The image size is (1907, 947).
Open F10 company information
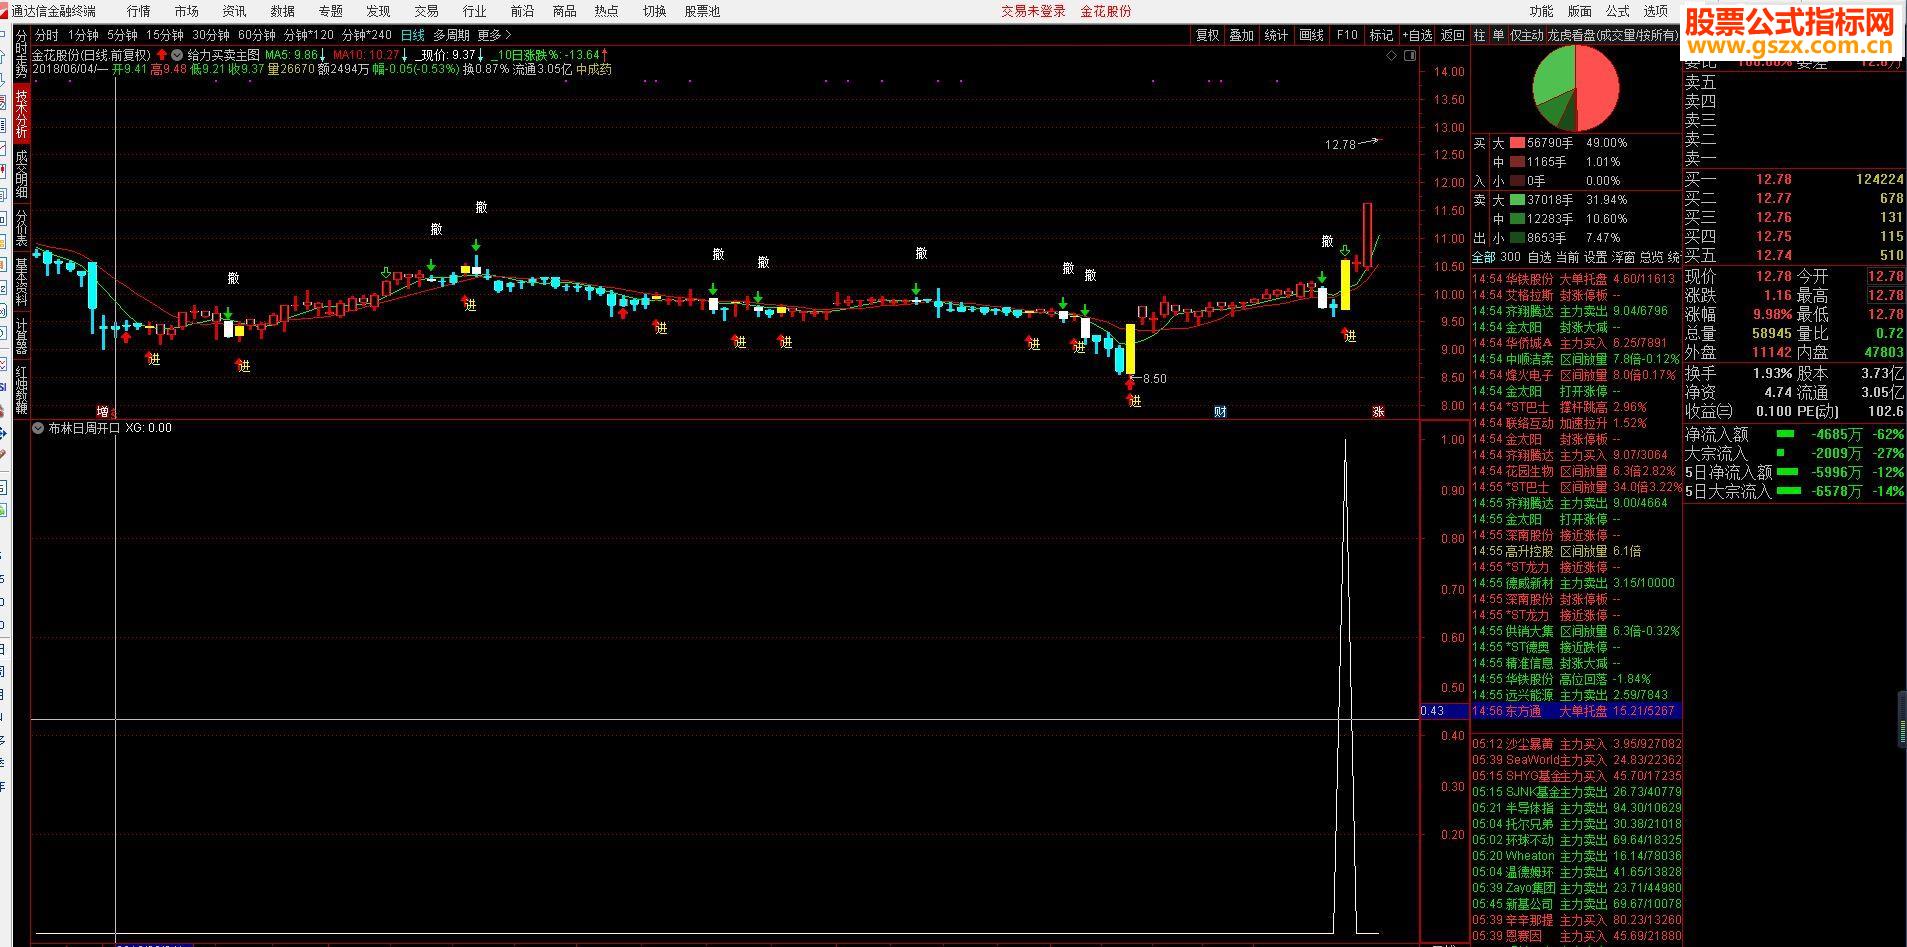(1347, 35)
